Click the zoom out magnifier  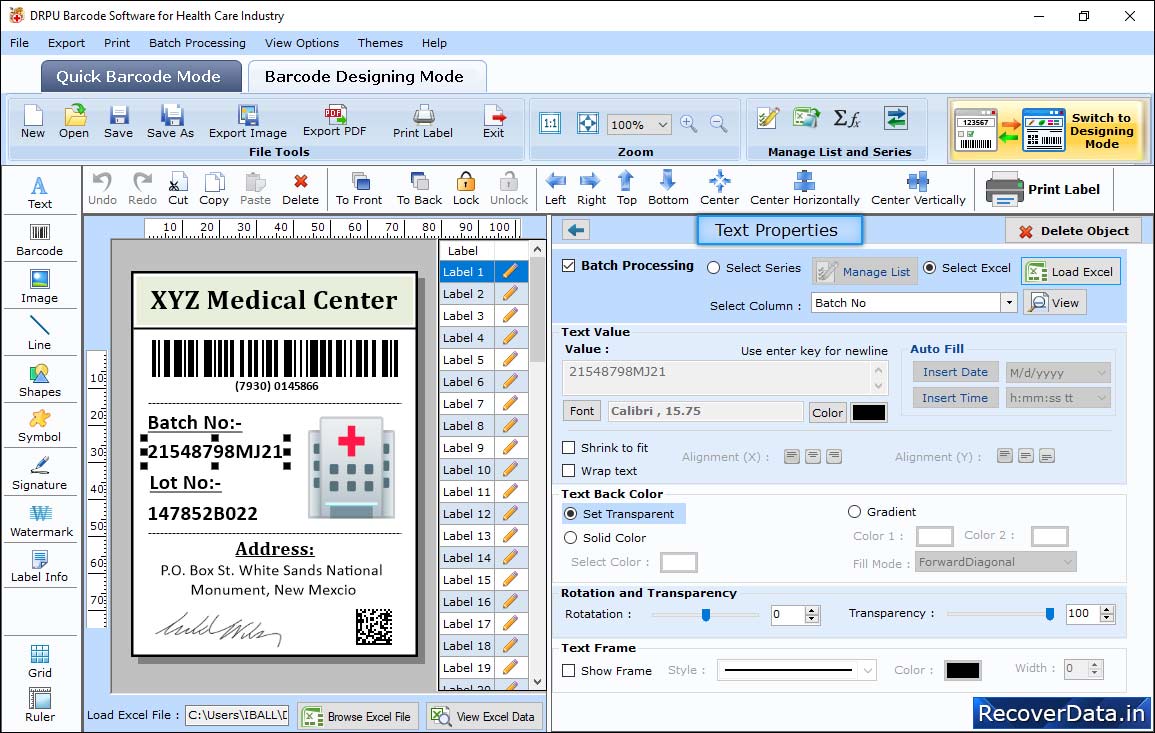click(719, 124)
